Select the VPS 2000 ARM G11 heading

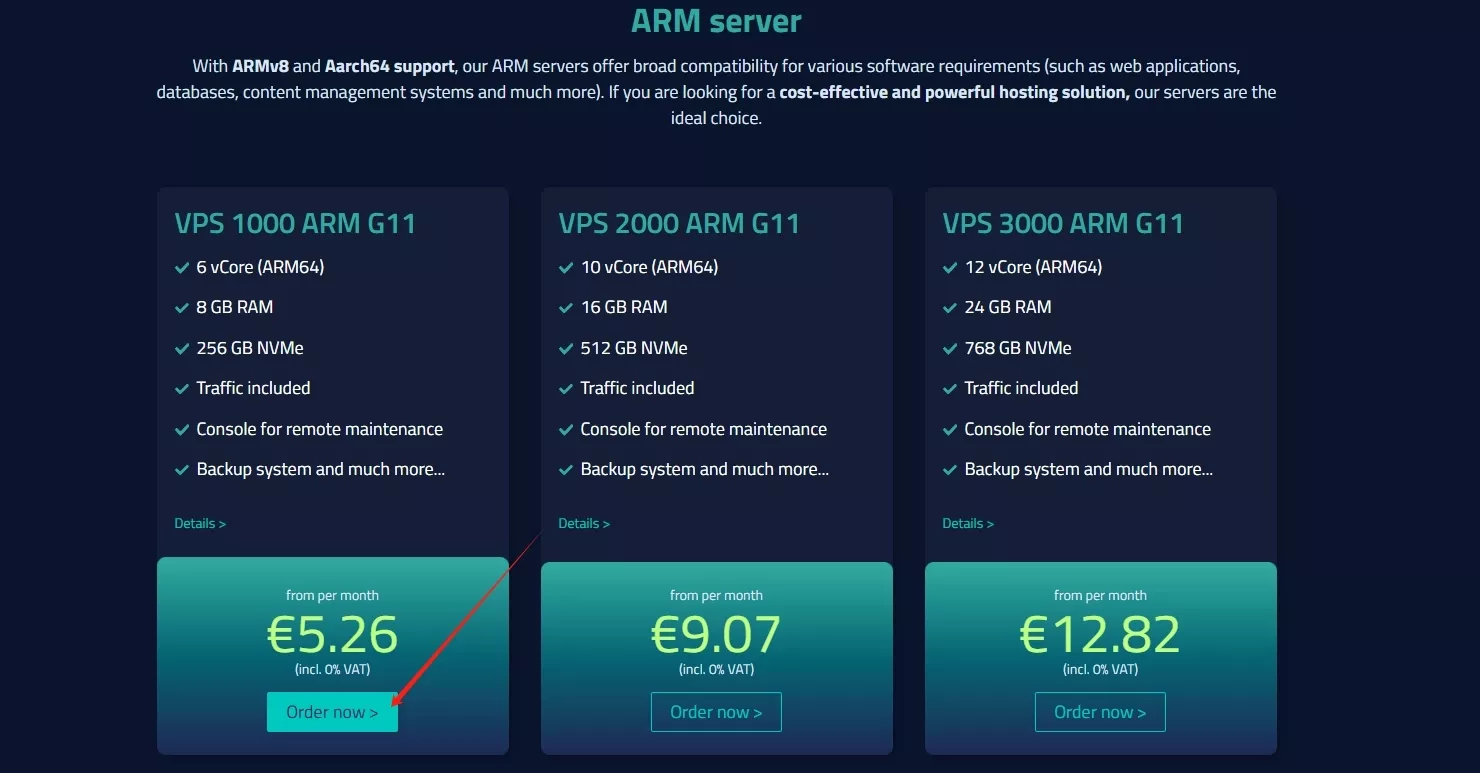[679, 223]
